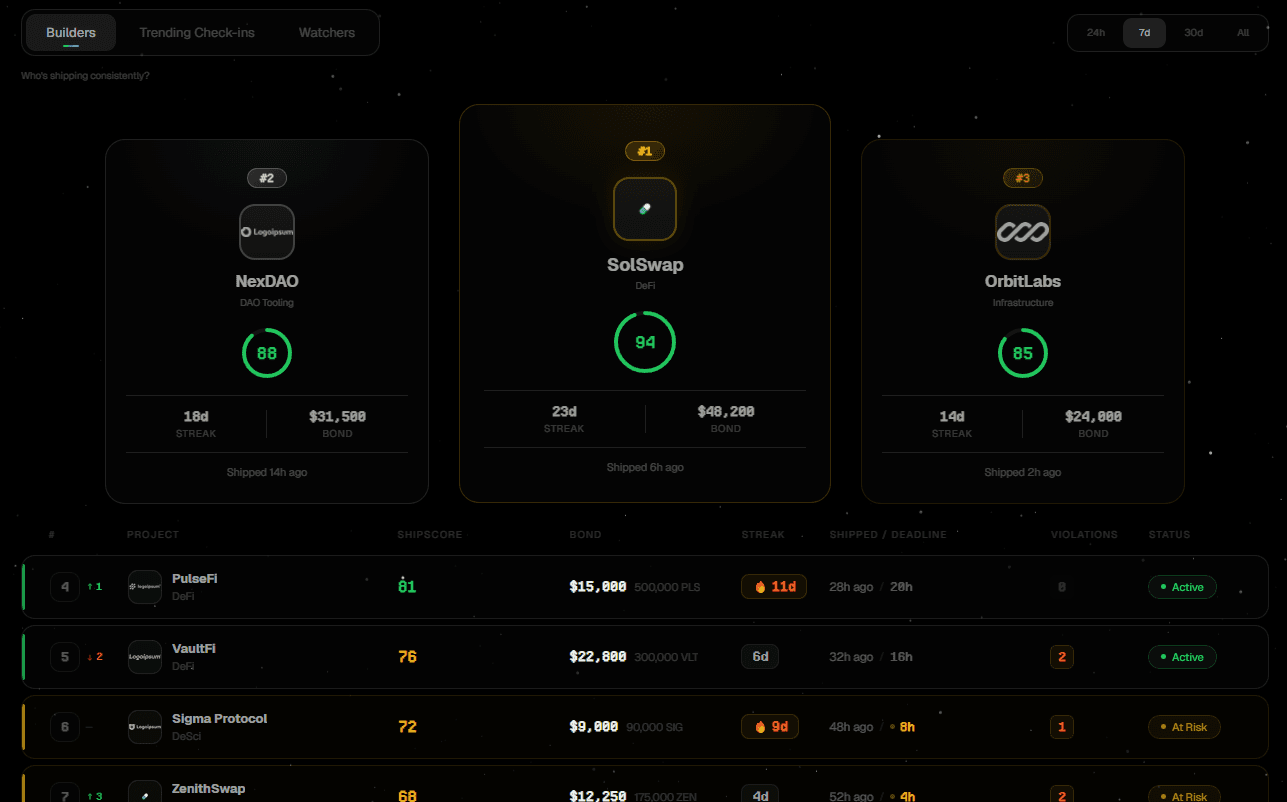Image resolution: width=1287 pixels, height=802 pixels.
Task: Switch to the Watchers tab
Action: pos(327,32)
